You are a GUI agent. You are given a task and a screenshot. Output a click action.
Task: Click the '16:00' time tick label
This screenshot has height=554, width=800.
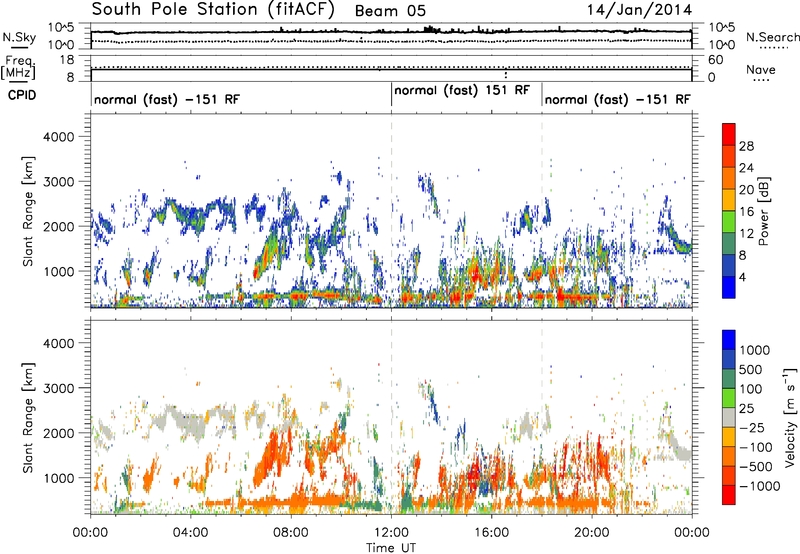point(491,533)
